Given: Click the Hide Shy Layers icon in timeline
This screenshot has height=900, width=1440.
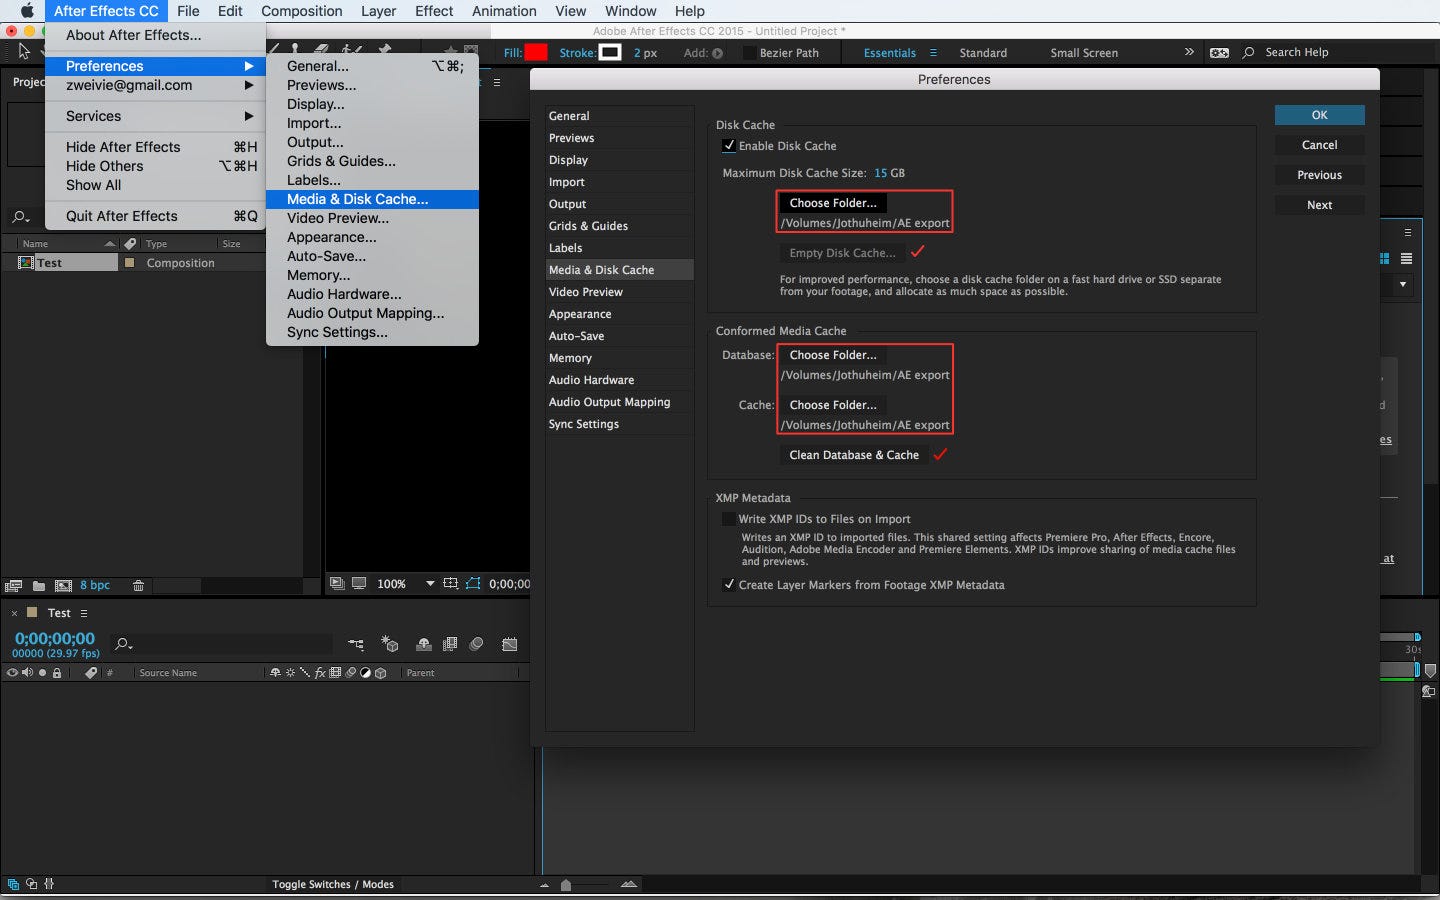Looking at the screenshot, I should [x=424, y=645].
